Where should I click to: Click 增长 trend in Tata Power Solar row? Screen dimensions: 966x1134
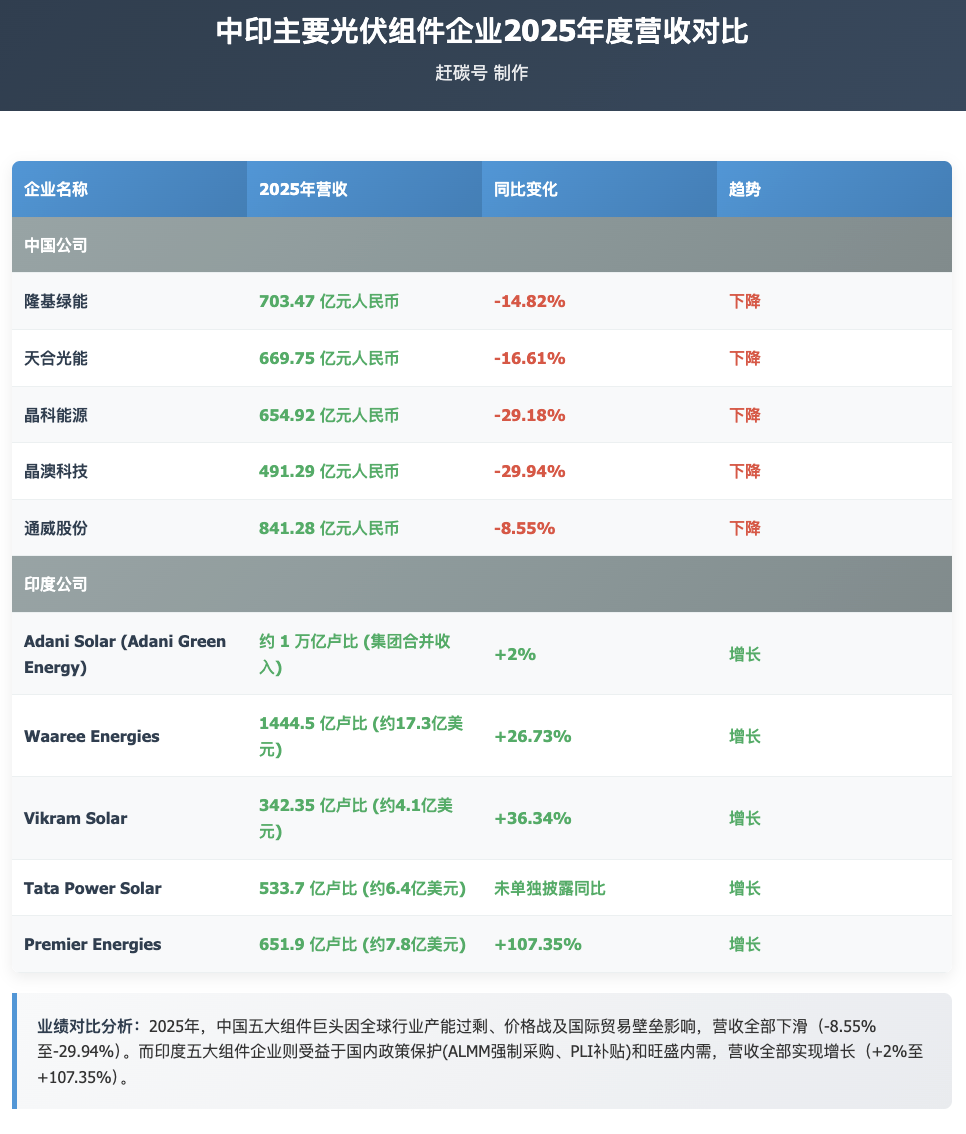coord(745,888)
